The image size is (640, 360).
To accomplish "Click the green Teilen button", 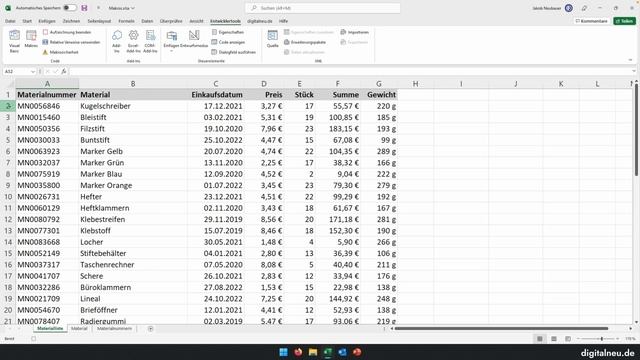I will pyautogui.click(x=624, y=21).
